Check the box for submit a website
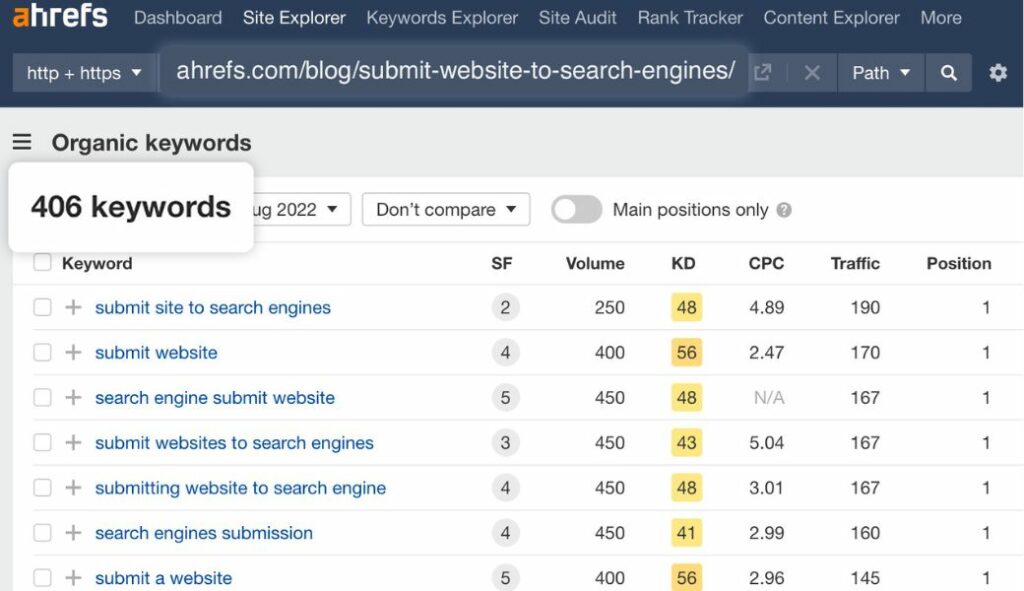1024x591 pixels. tap(42, 577)
